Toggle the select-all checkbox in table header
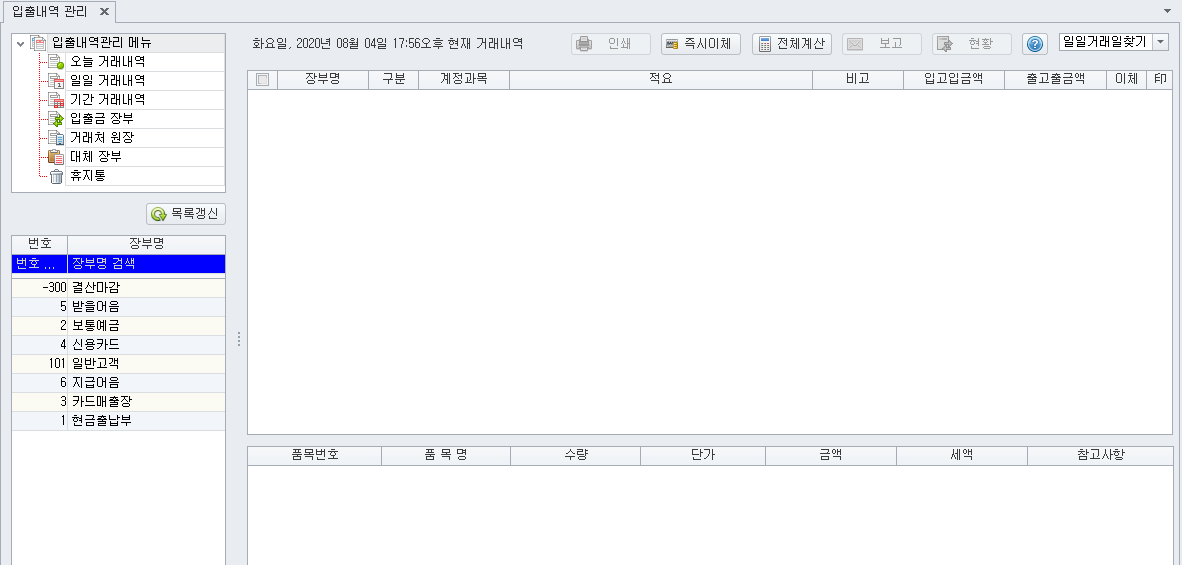This screenshot has height=565, width=1182. coord(262,80)
